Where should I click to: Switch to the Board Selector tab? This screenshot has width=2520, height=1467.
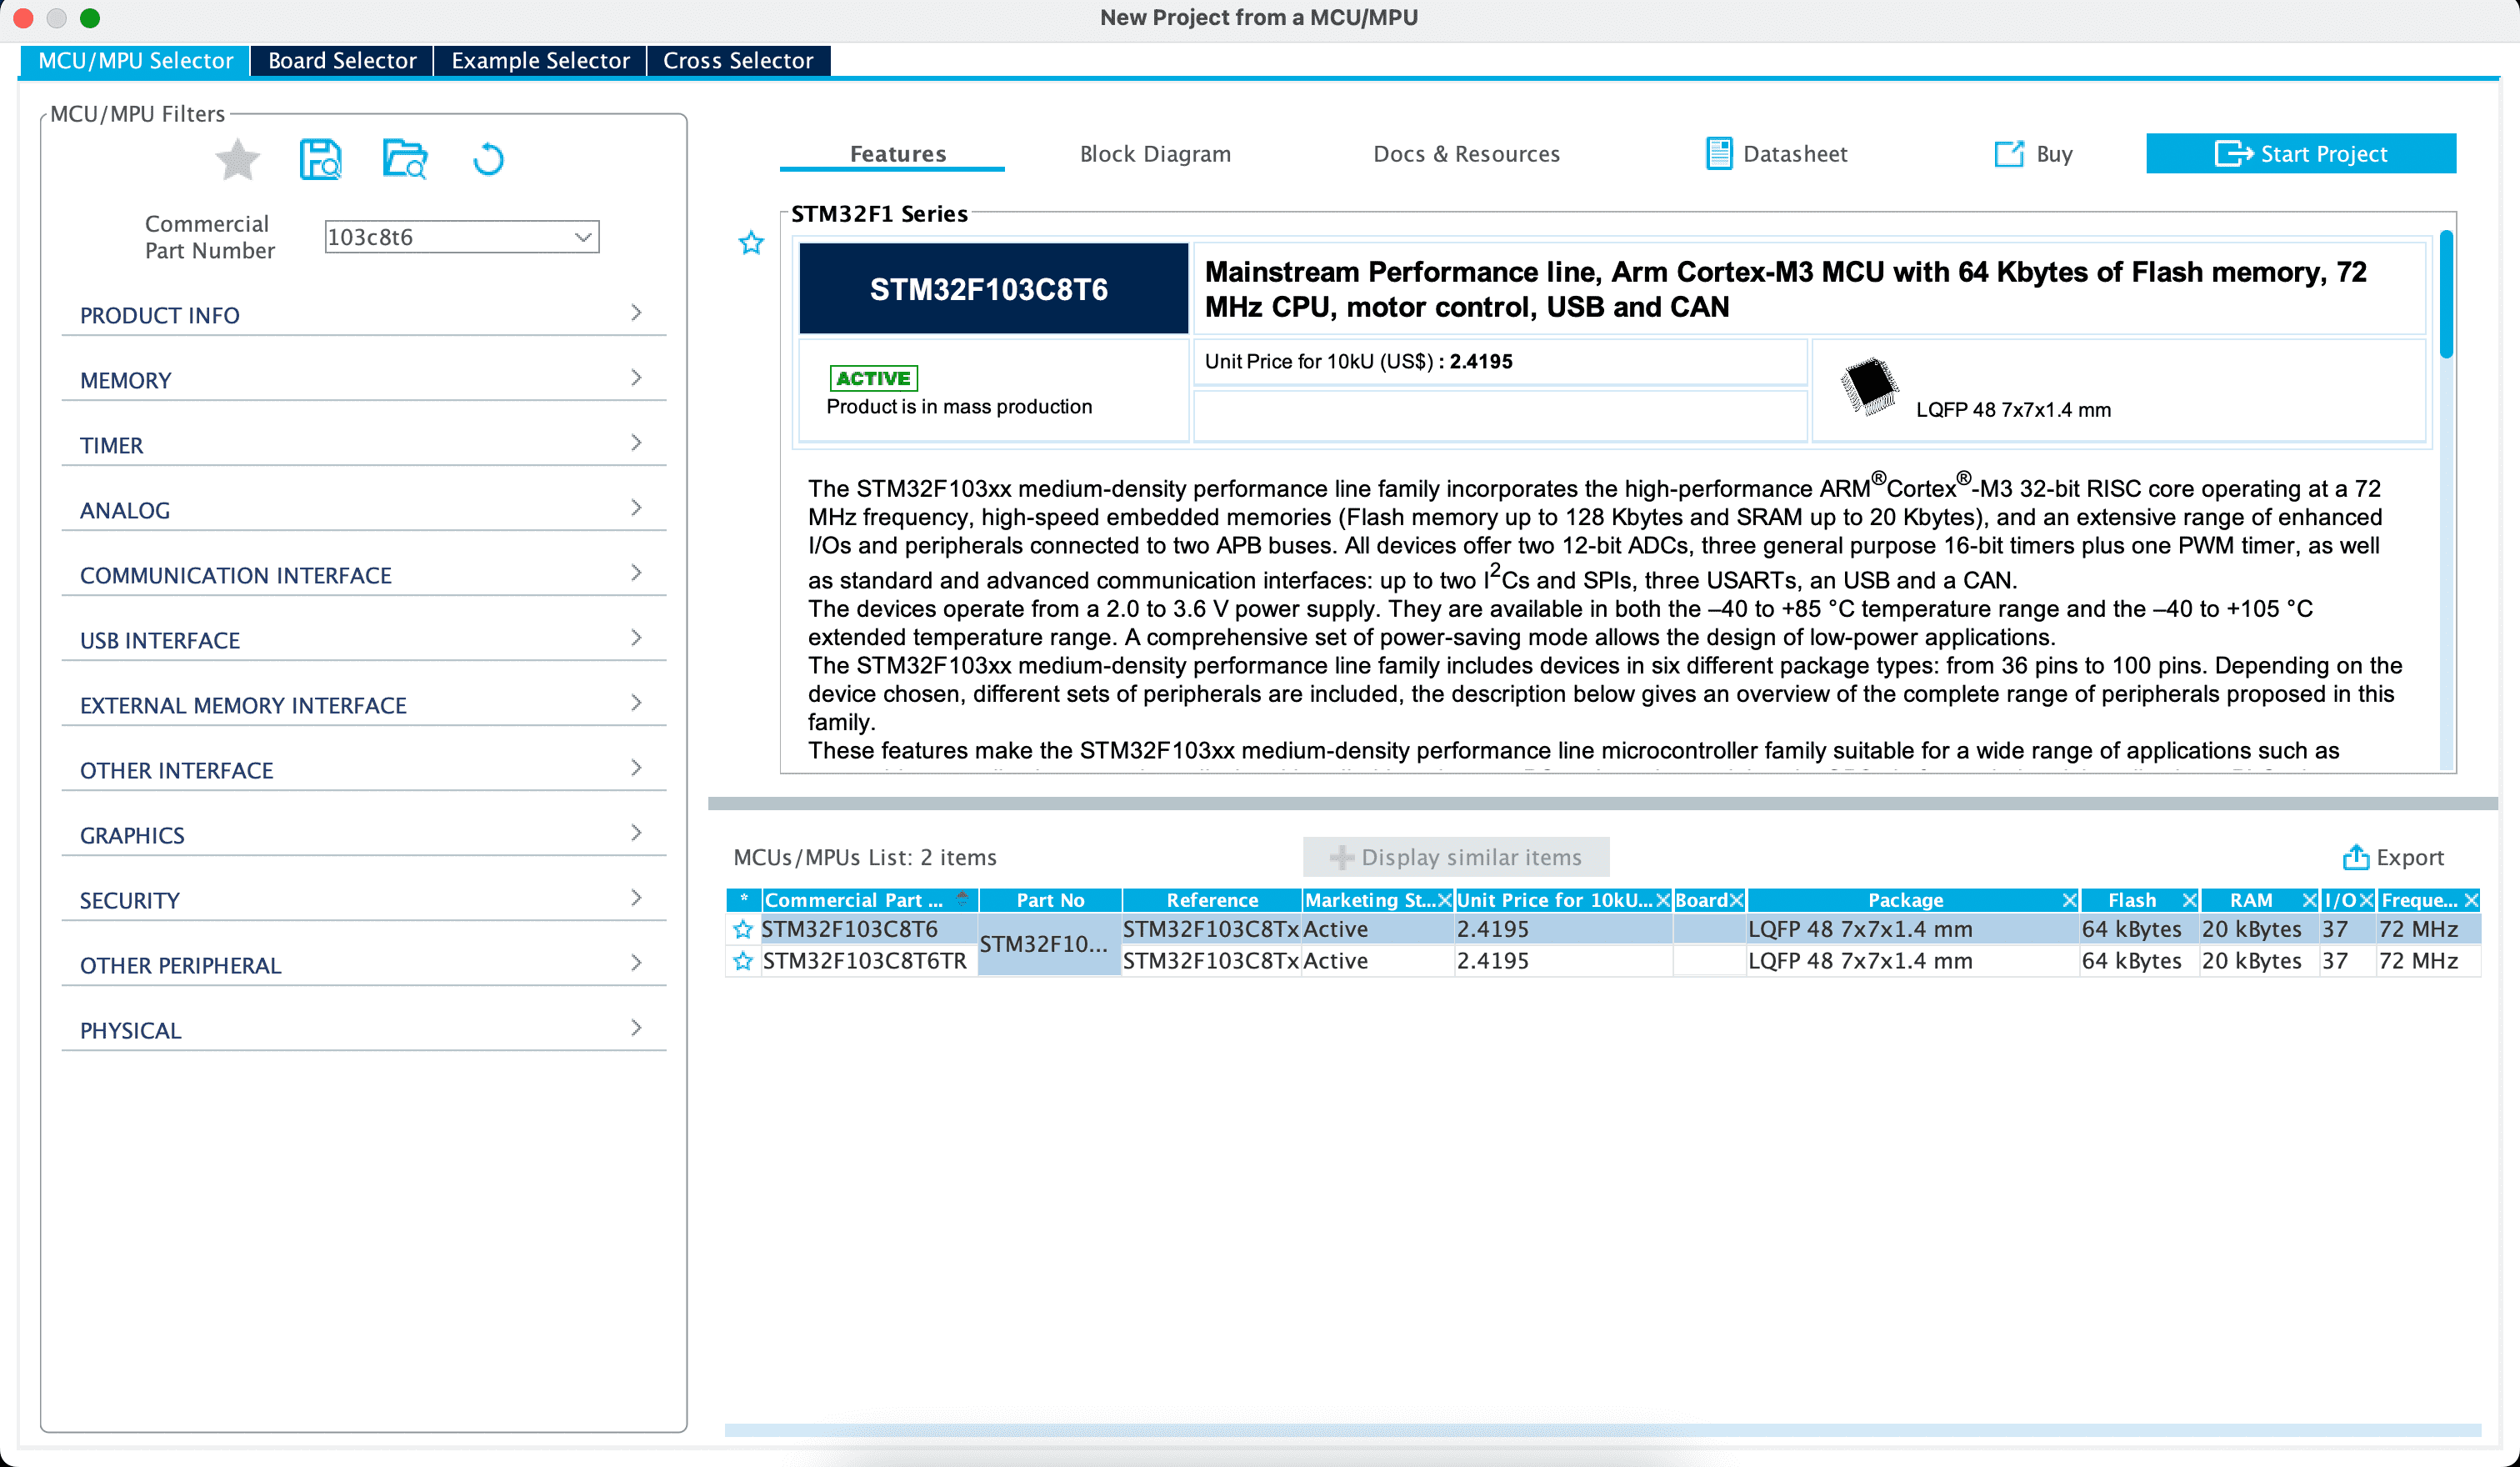point(342,61)
